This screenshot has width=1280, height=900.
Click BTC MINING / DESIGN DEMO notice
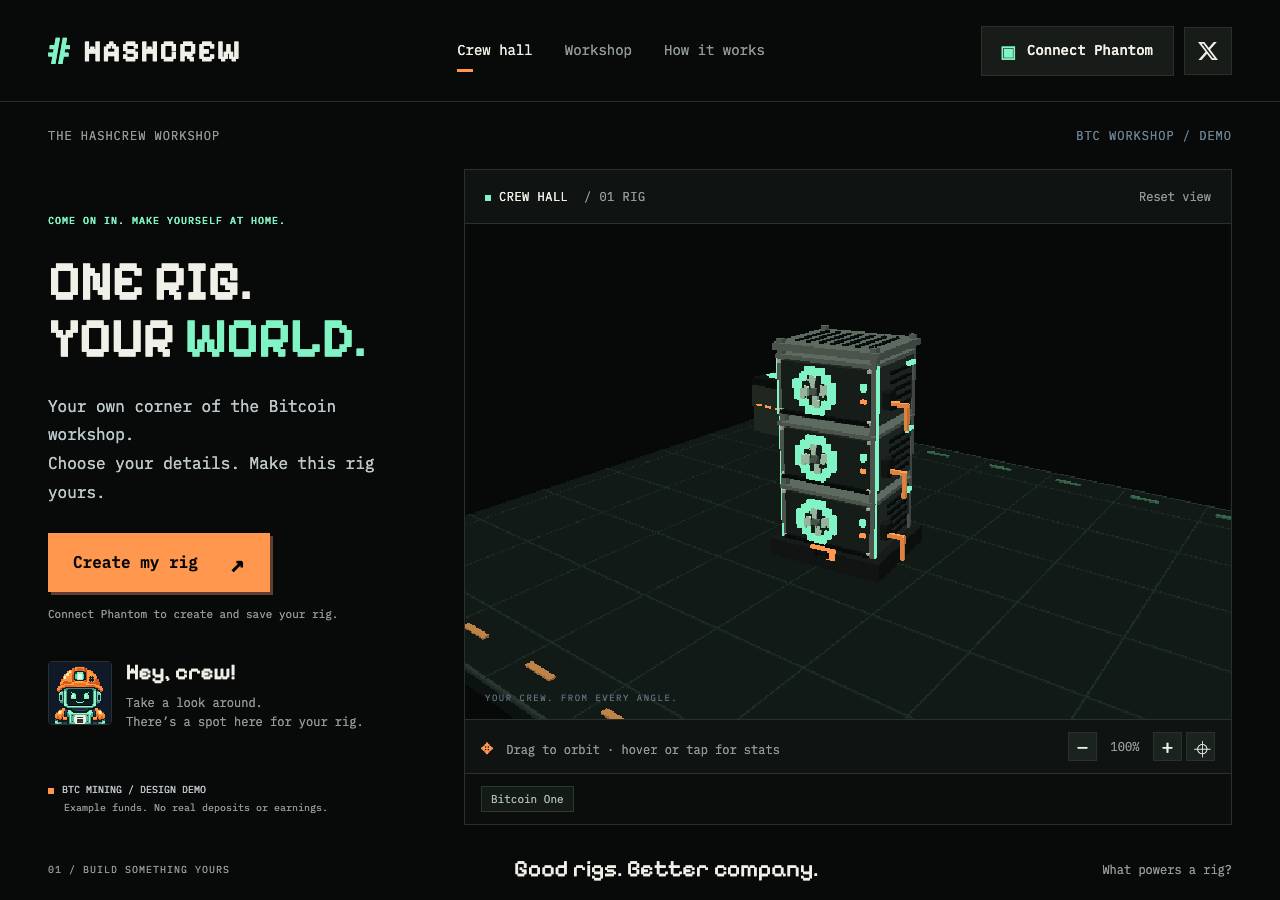click(134, 790)
